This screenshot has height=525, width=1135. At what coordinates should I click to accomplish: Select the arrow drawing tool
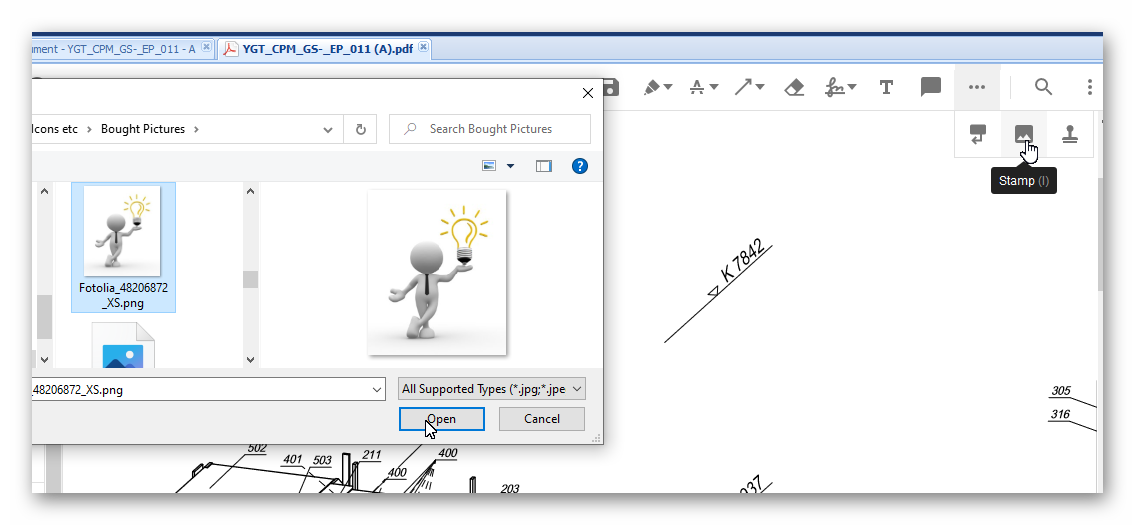[x=744, y=88]
